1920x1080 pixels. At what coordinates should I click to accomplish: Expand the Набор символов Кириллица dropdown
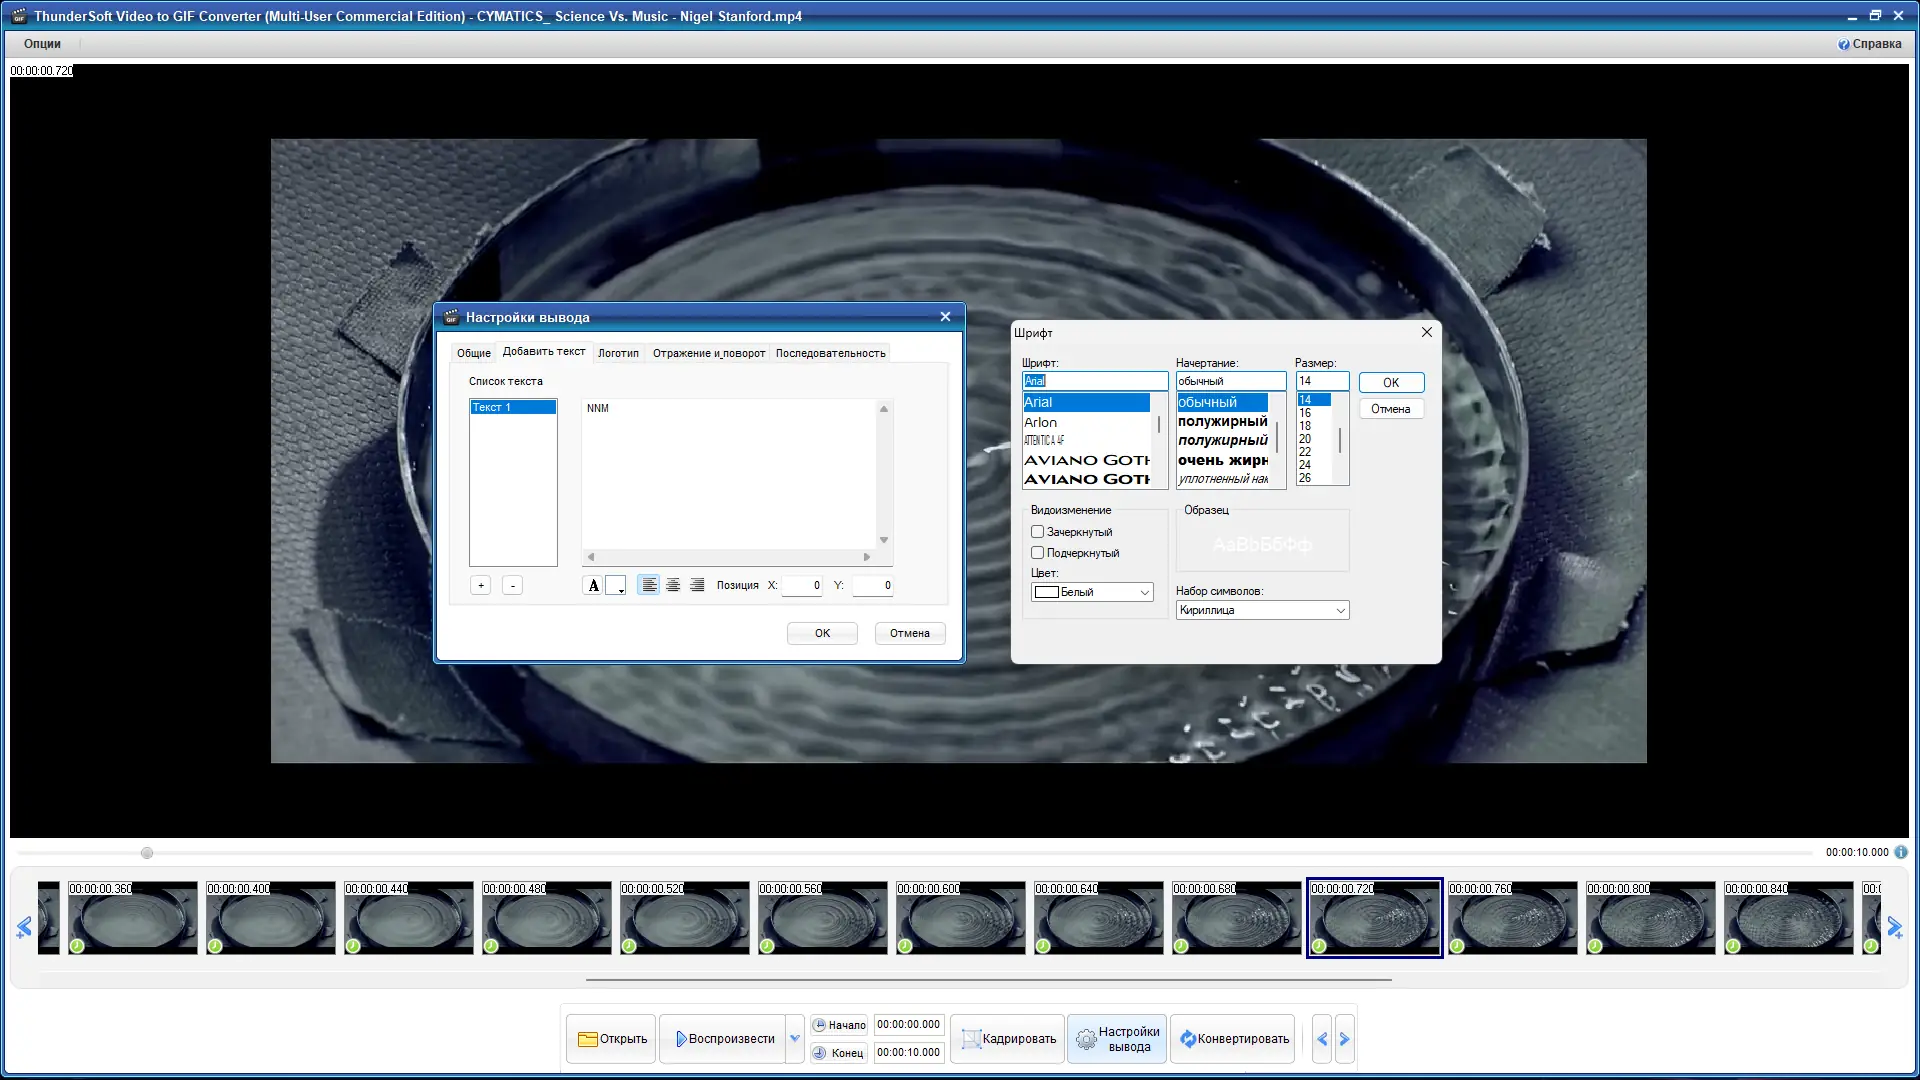point(1262,610)
